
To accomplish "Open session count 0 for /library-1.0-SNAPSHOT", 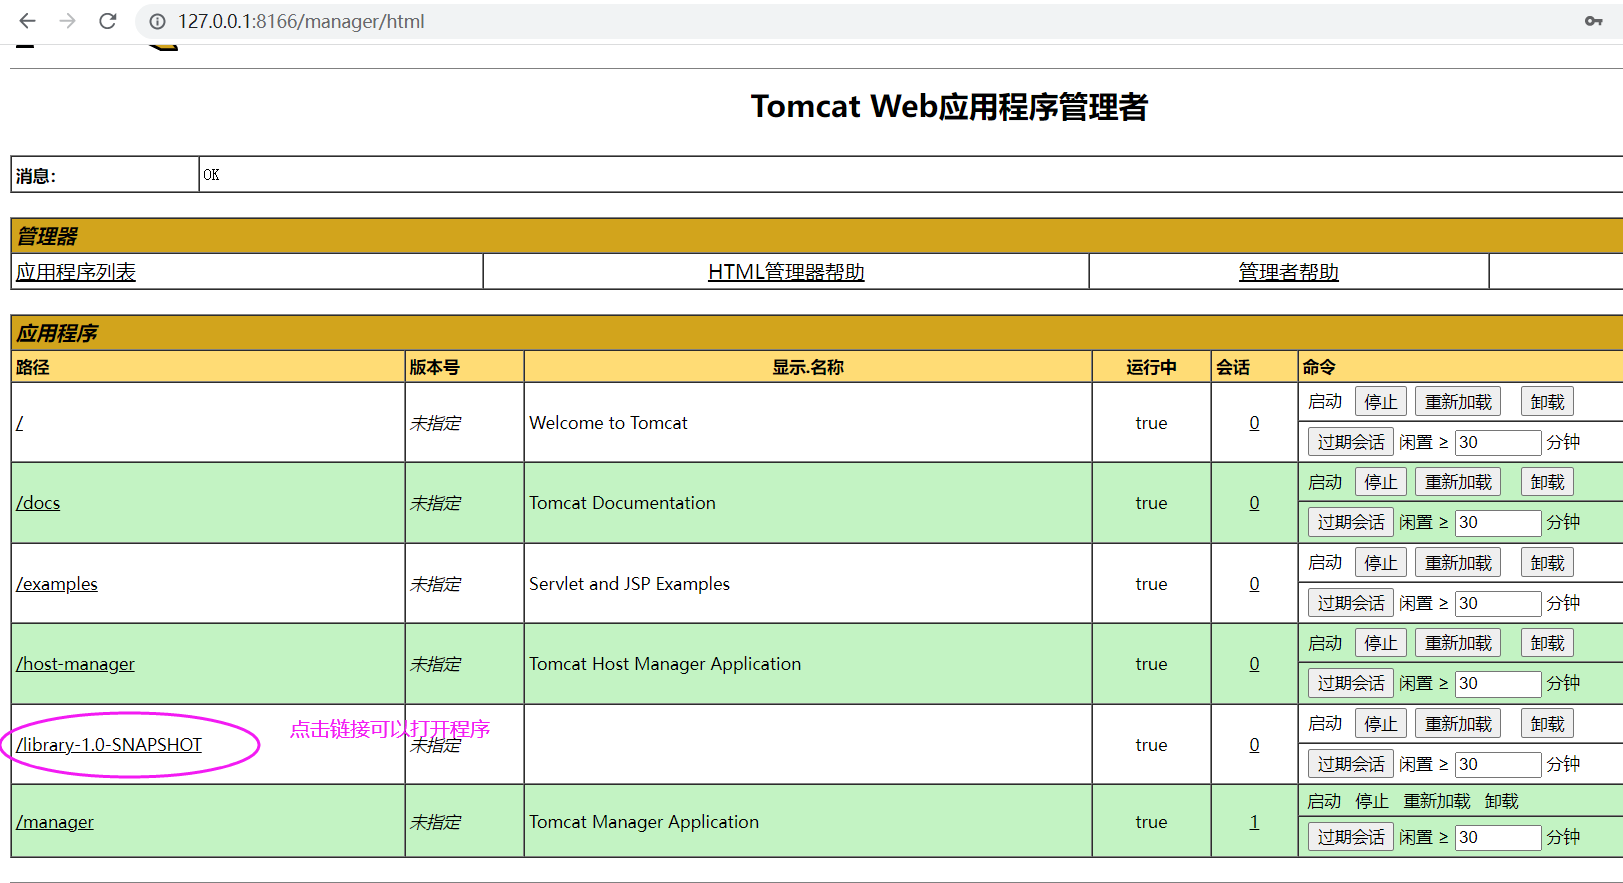I will (1254, 745).
